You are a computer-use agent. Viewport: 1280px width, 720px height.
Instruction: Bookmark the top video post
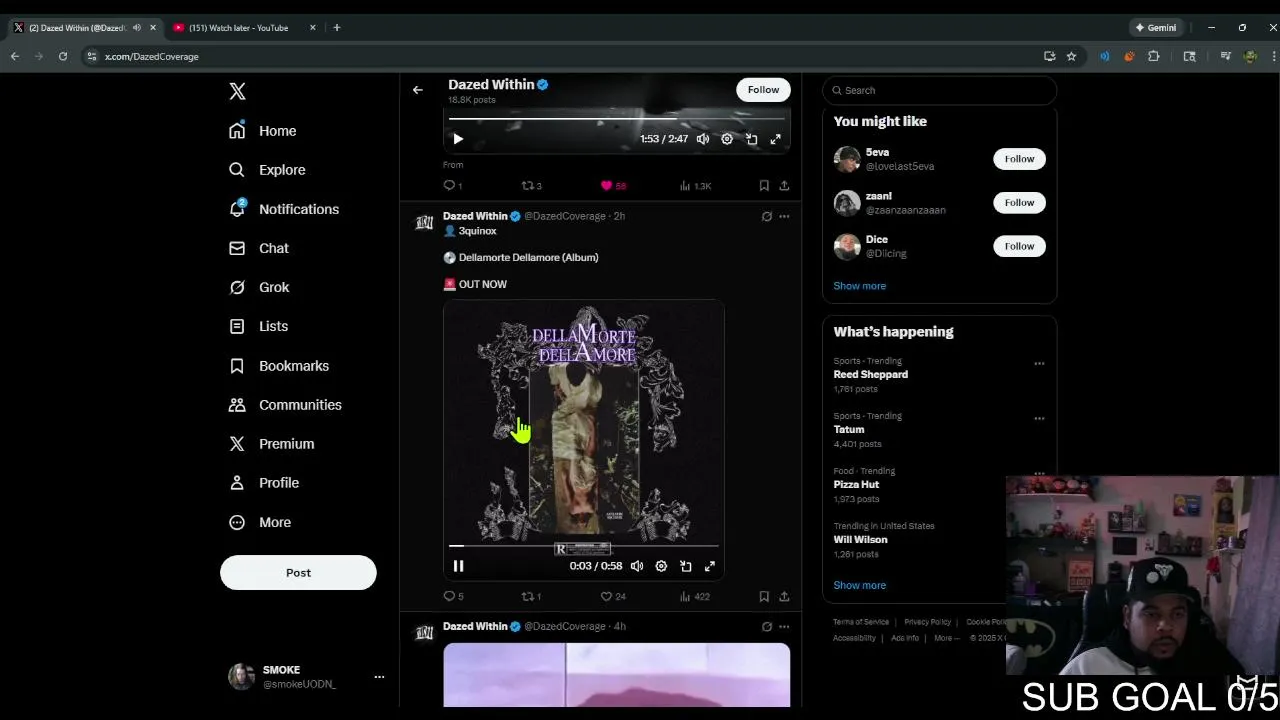pyautogui.click(x=764, y=185)
